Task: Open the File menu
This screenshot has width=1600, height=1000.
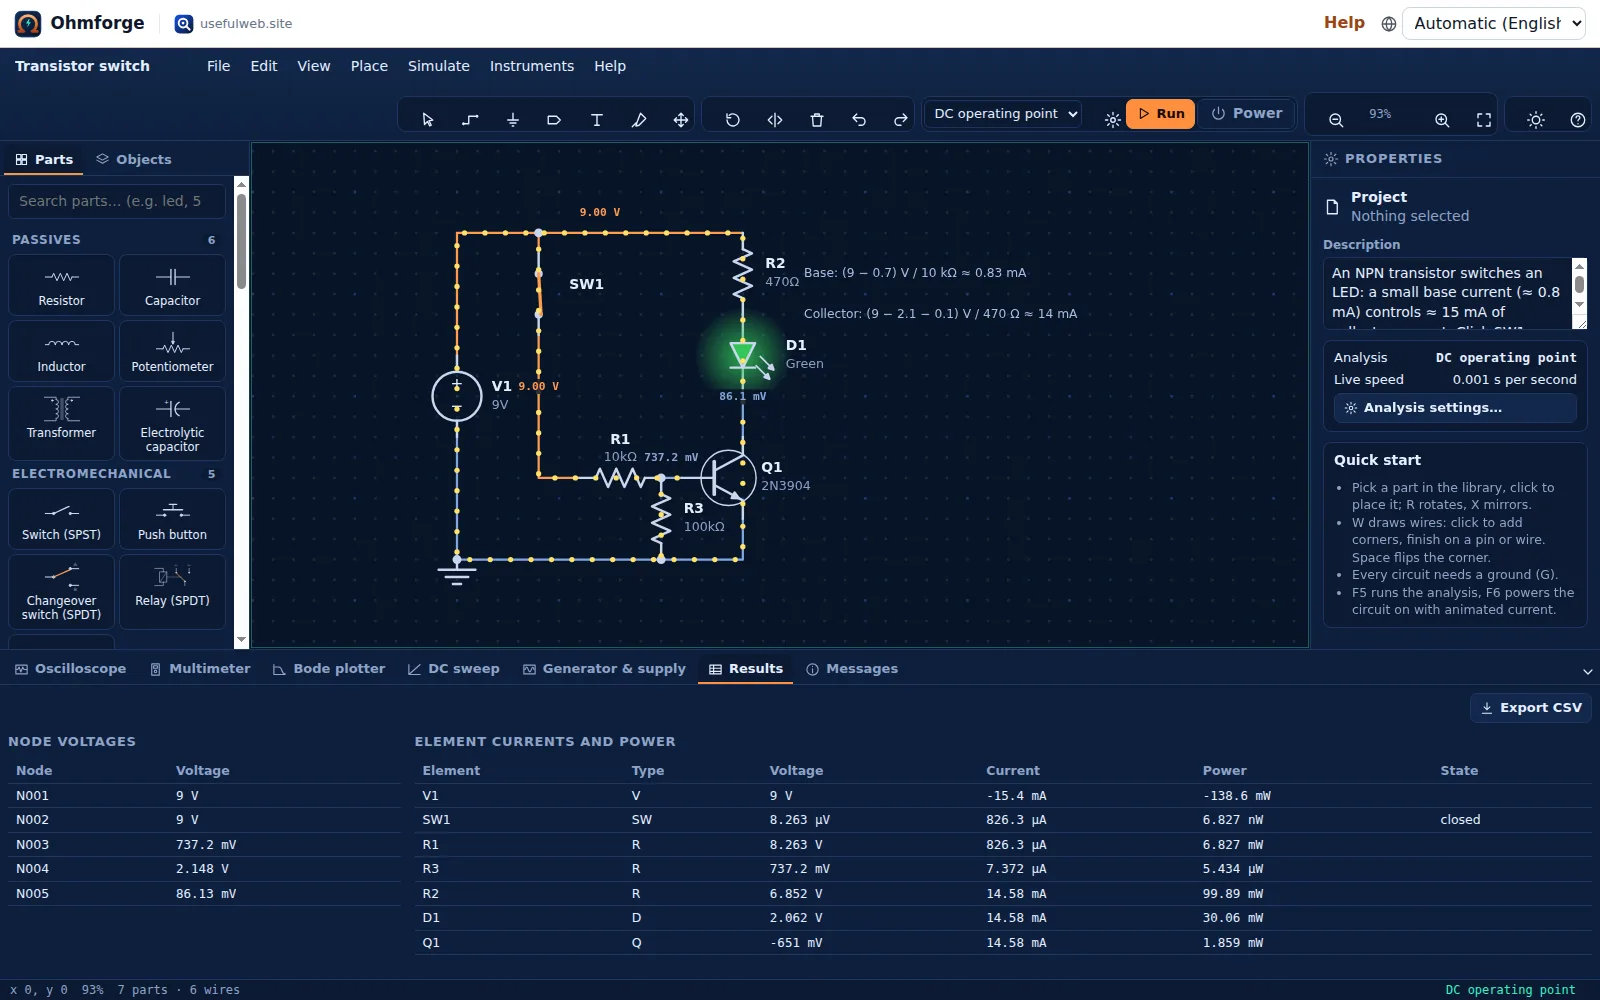Action: point(218,66)
